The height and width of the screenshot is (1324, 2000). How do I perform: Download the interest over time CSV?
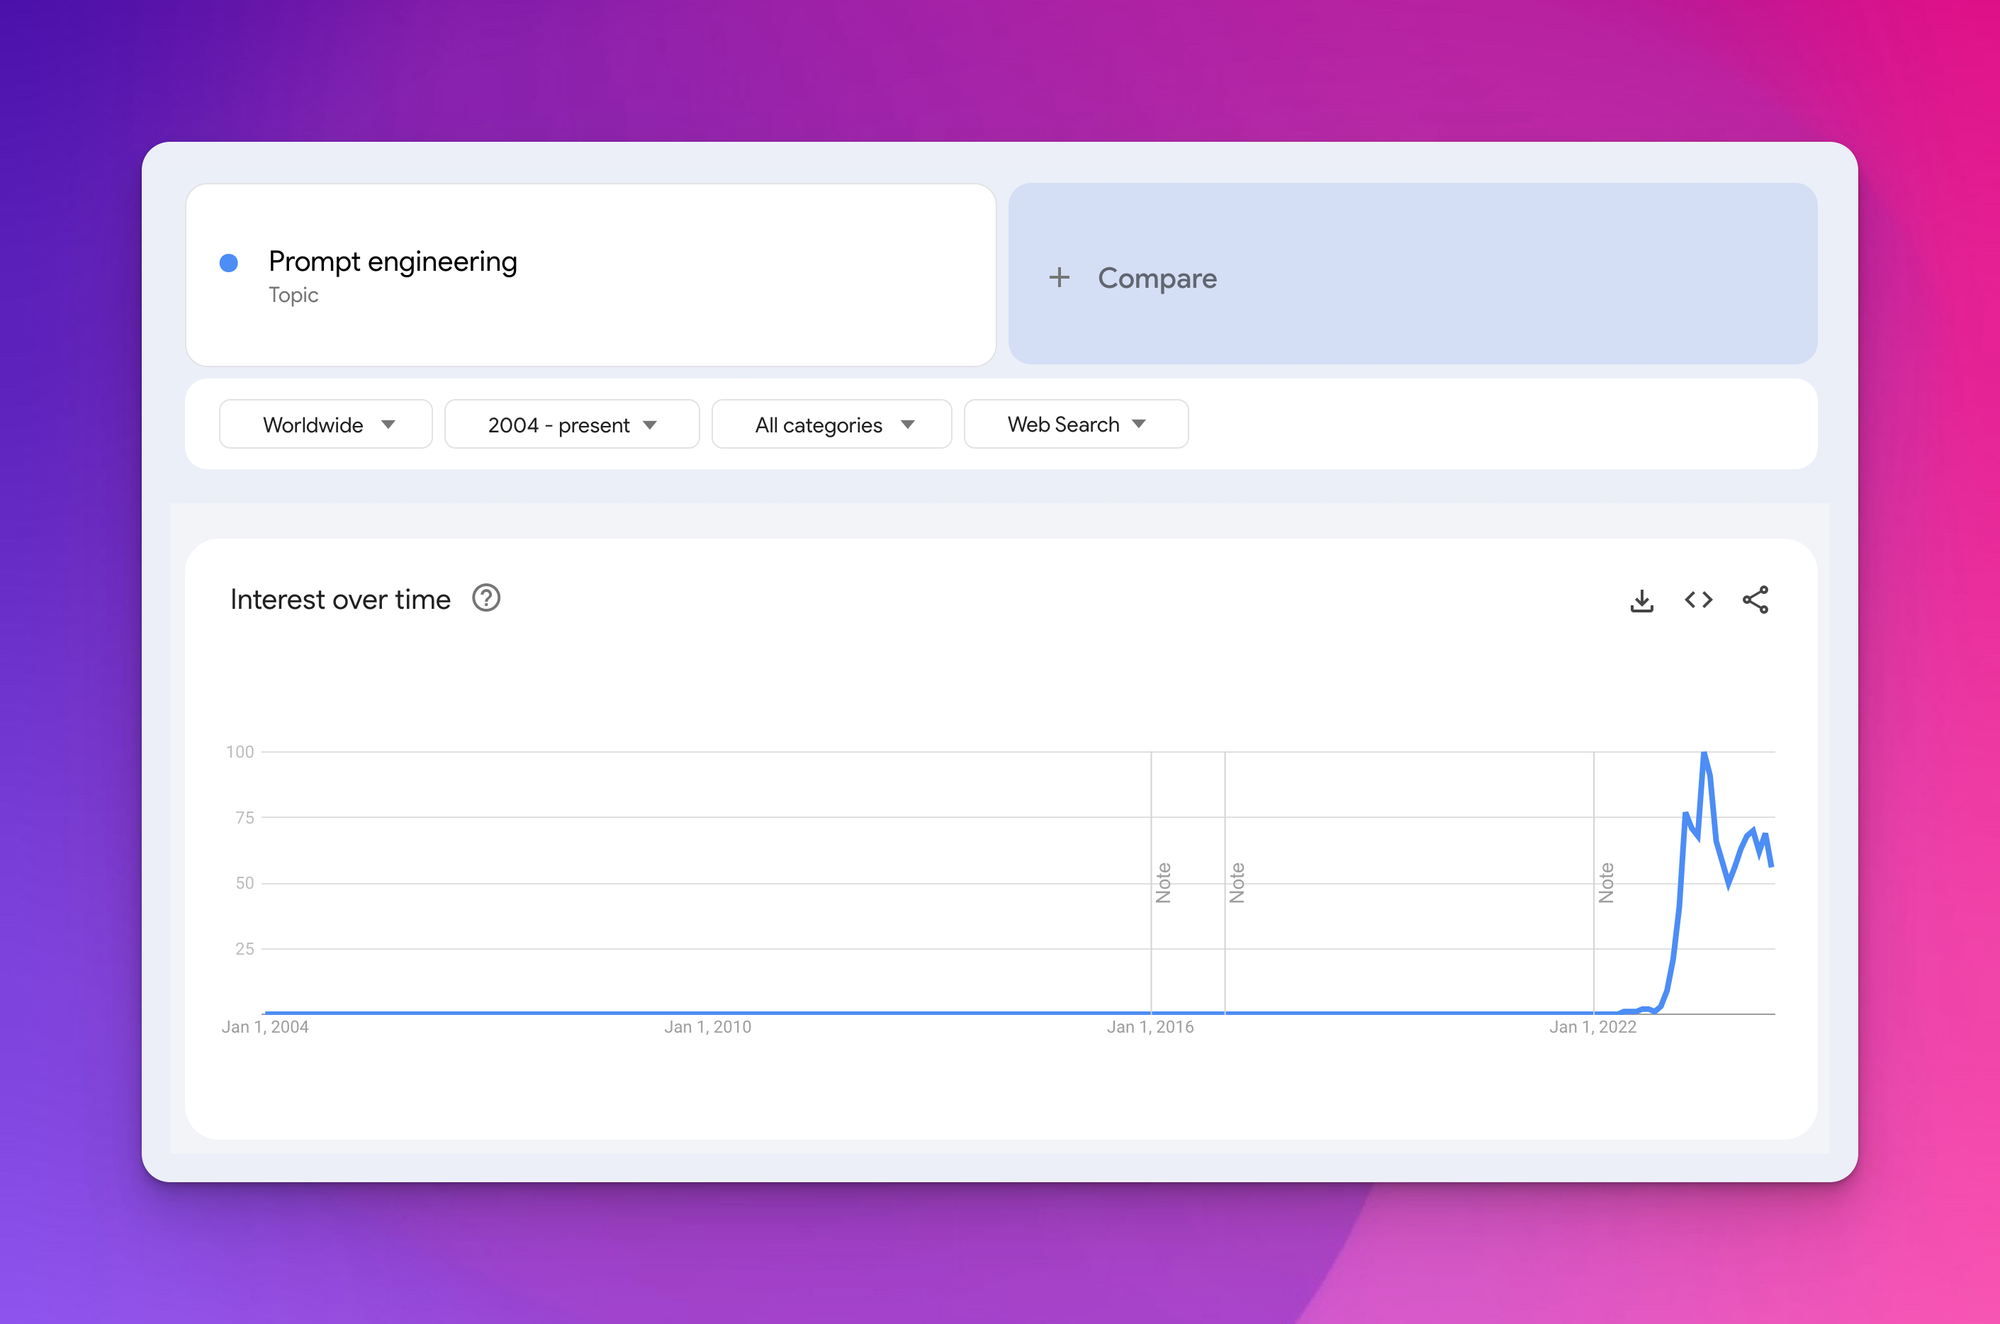point(1641,600)
